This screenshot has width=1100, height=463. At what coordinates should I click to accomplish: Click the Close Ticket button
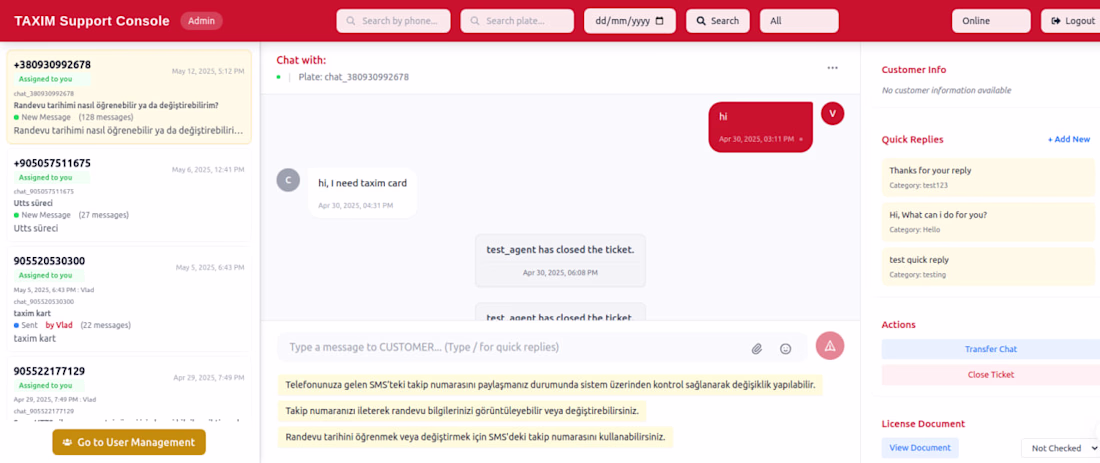click(x=991, y=375)
